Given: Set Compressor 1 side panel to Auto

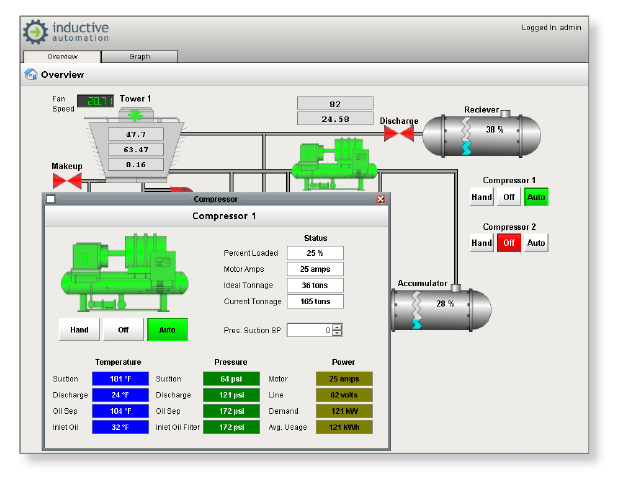Looking at the screenshot, I should [536, 197].
